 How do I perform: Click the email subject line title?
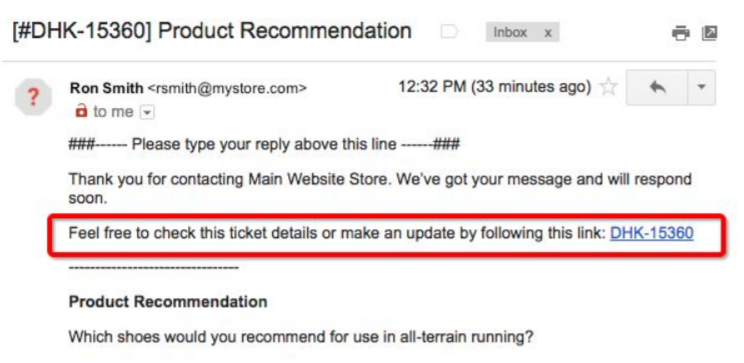(212, 31)
